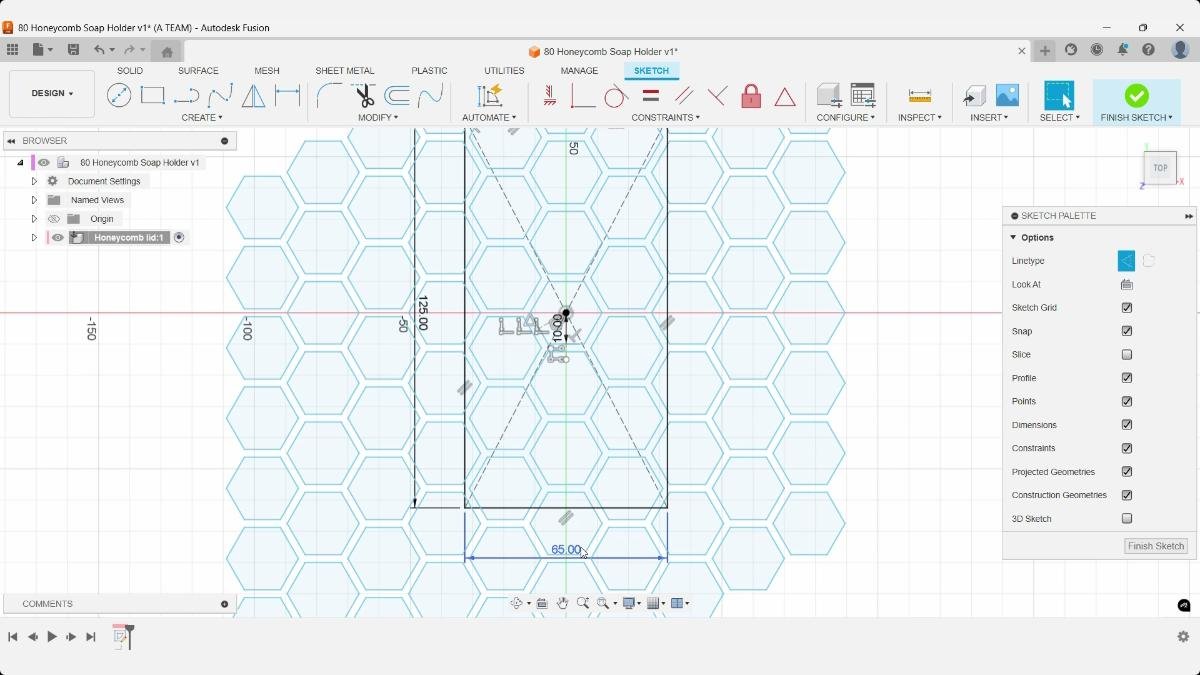
Task: Select the Sketch Dimension tool
Action: [x=288, y=96]
